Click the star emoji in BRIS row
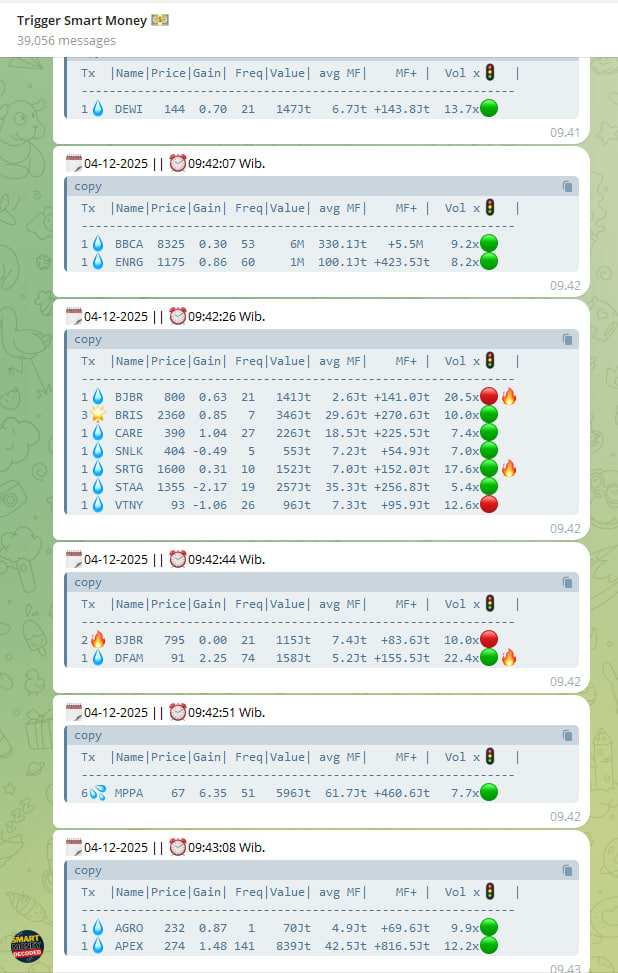The height and width of the screenshot is (973, 618). coord(98,415)
